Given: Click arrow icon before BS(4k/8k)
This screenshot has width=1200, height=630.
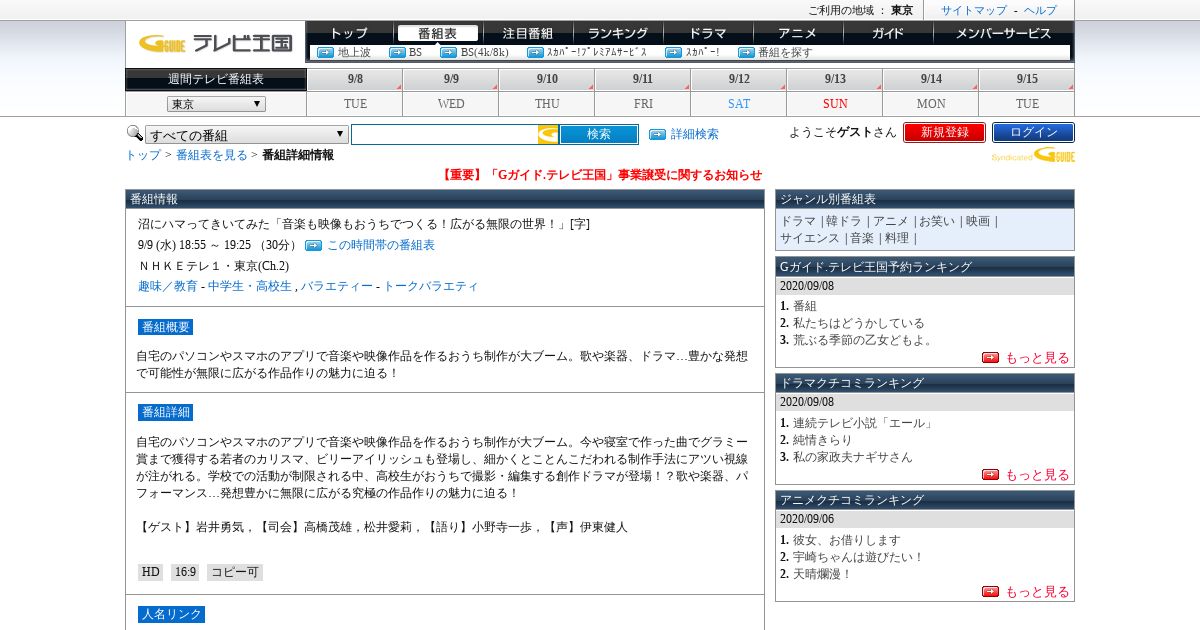Looking at the screenshot, I should tap(448, 52).
